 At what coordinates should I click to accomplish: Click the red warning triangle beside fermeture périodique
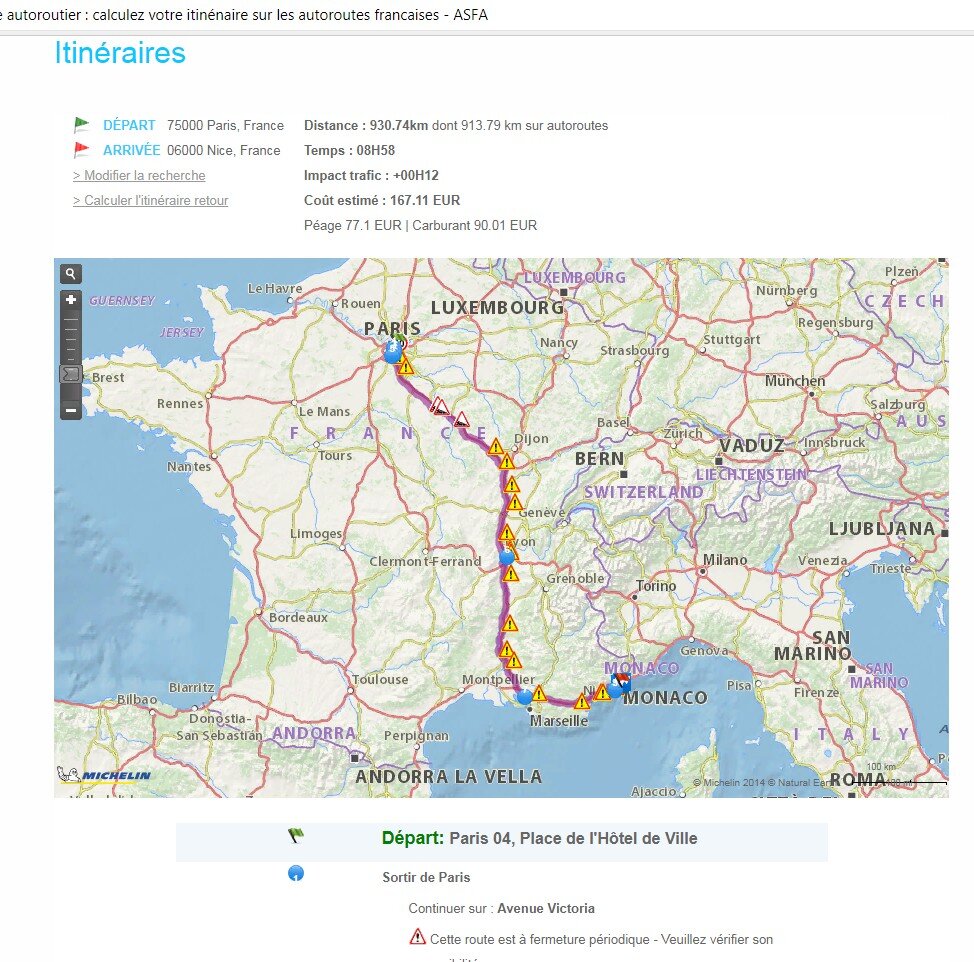pyautogui.click(x=417, y=937)
